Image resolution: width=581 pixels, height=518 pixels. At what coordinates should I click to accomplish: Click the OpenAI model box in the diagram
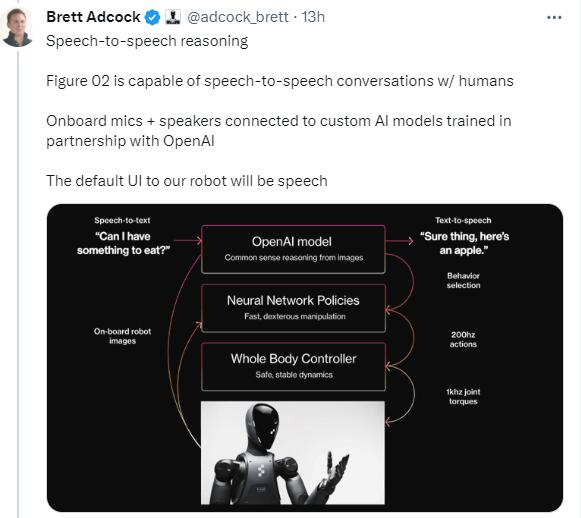293,249
